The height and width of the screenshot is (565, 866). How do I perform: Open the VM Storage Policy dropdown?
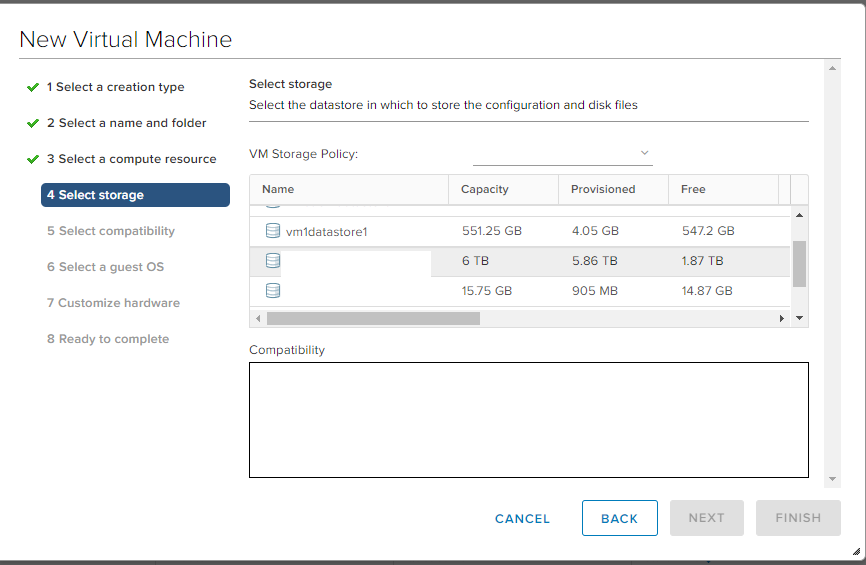tap(562, 154)
